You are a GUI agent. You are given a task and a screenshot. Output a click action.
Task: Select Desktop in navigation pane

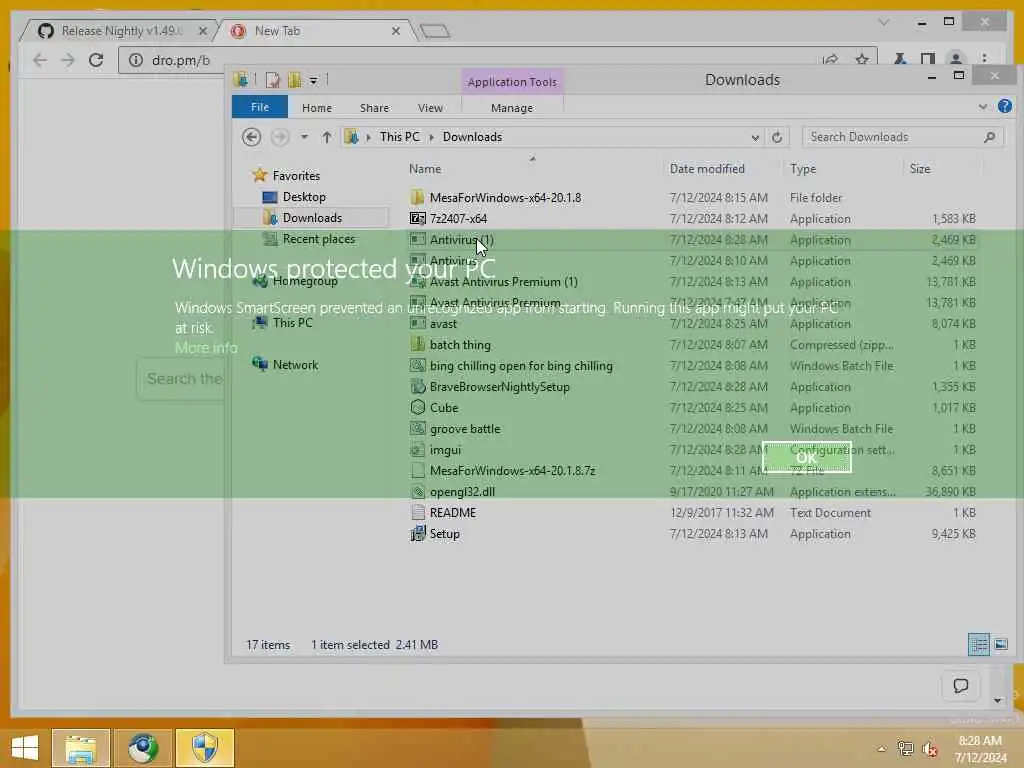(304, 197)
